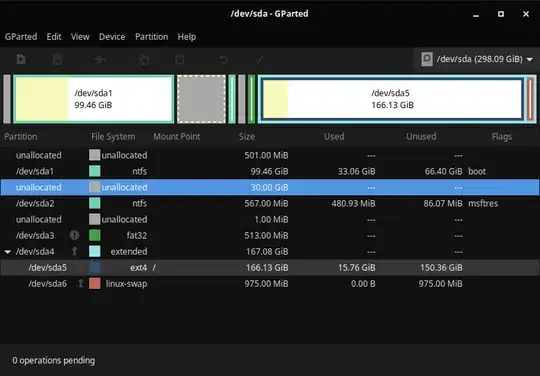540x376 pixels.
Task: Minimize the GParted window
Action: pyautogui.click(x=476, y=15)
